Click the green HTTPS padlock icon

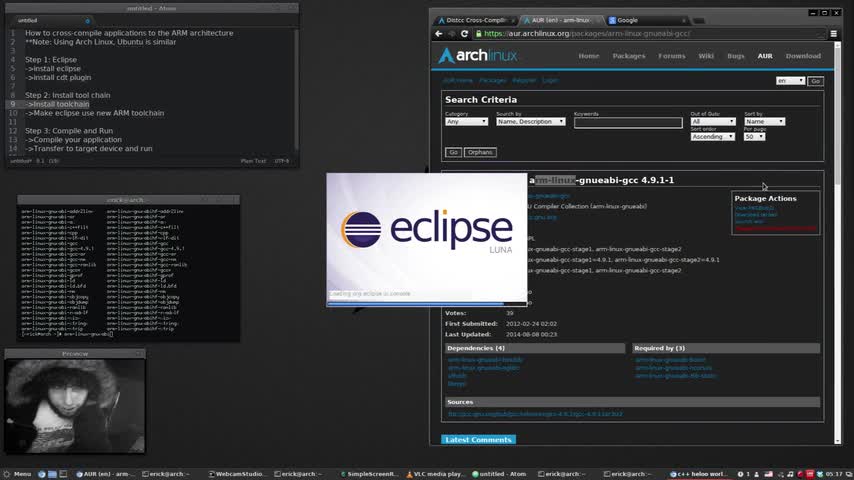click(478, 34)
